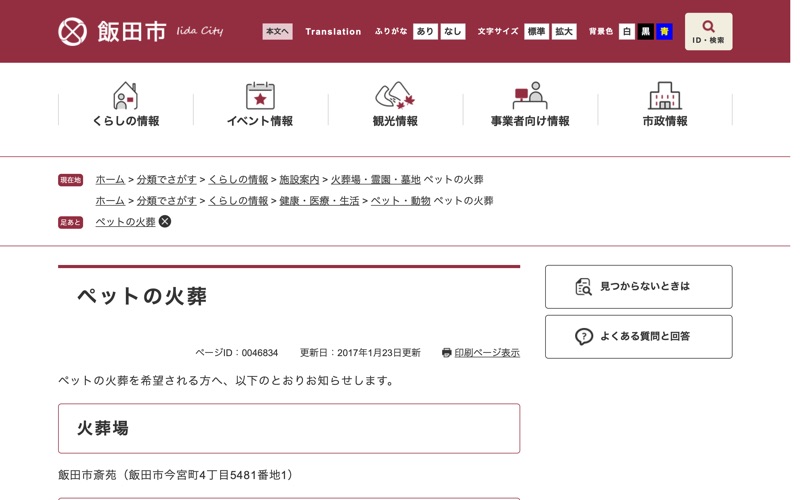This screenshot has width=800, height=500.
Task: Click the 観光情報 mountain icon
Action: click(x=395, y=95)
